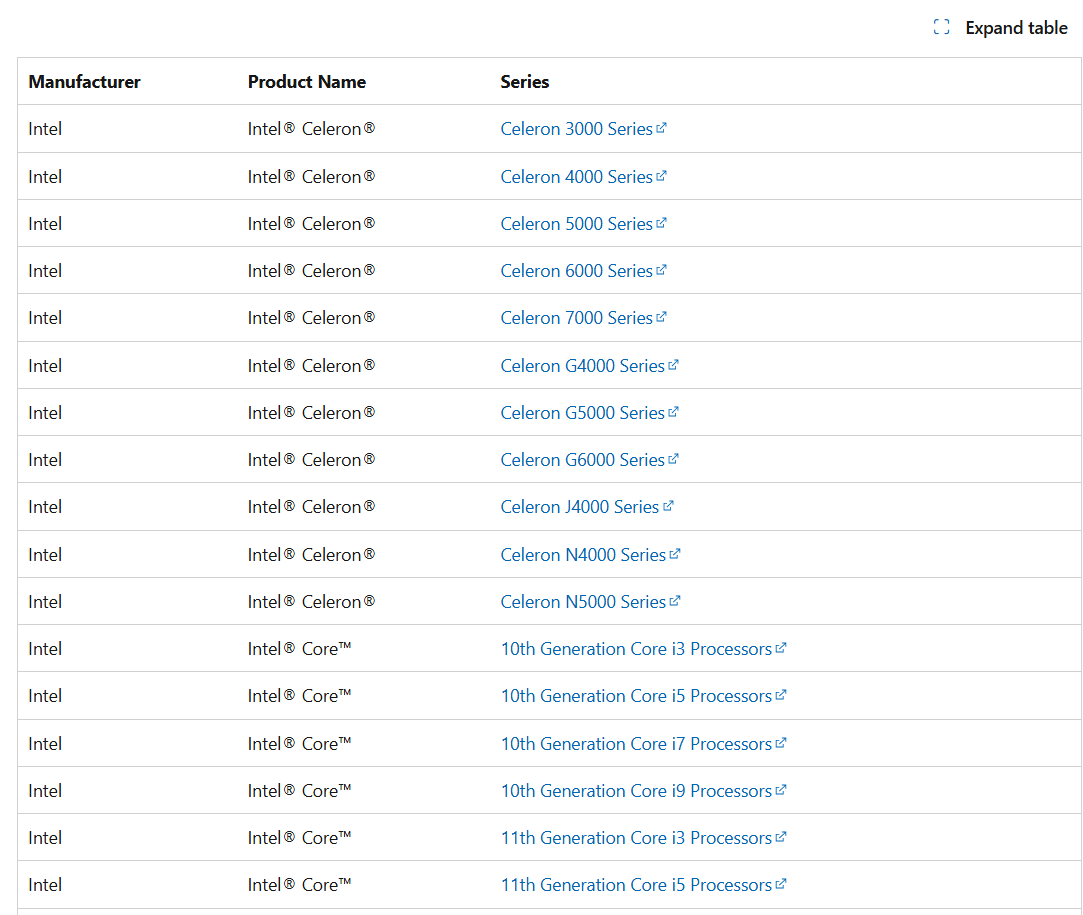Click external link icon after Celeron 5000 Series
Image resolution: width=1083 pixels, height=915 pixels.
(x=661, y=223)
